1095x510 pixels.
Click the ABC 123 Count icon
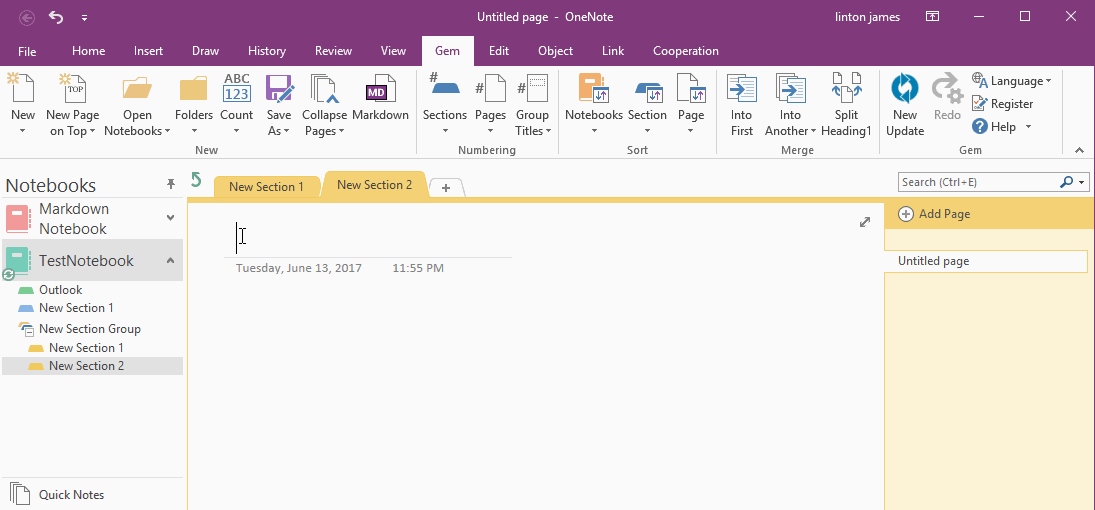(x=237, y=89)
